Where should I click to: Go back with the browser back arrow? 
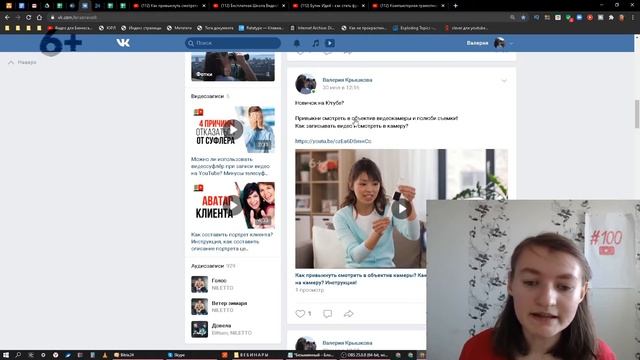point(7,18)
